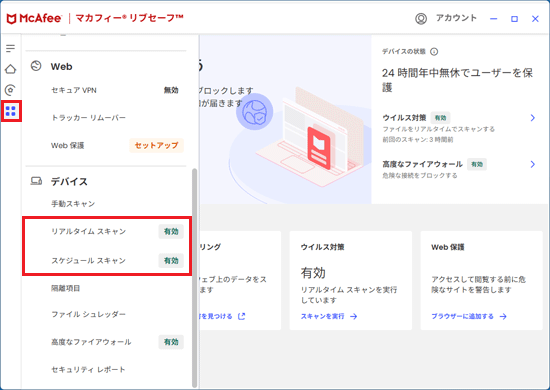Click the Web 保護 card
Image resolution: width=550 pixels, height=390 pixels.
tap(482, 281)
